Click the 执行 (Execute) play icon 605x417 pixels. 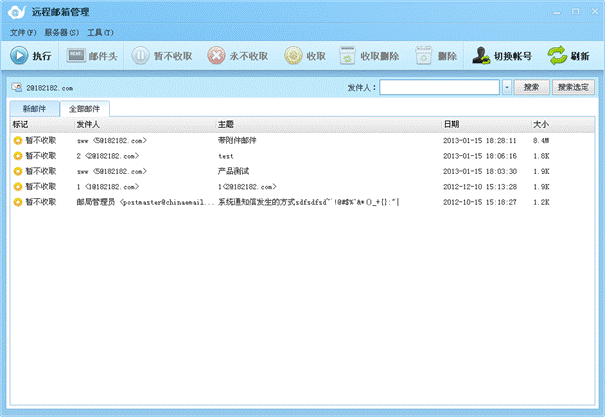click(x=19, y=56)
